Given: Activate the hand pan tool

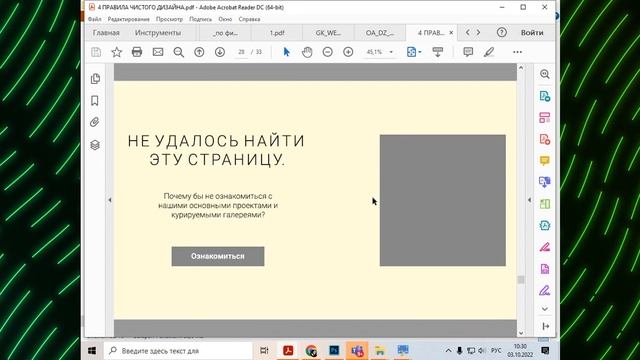Looking at the screenshot, I should [307, 52].
